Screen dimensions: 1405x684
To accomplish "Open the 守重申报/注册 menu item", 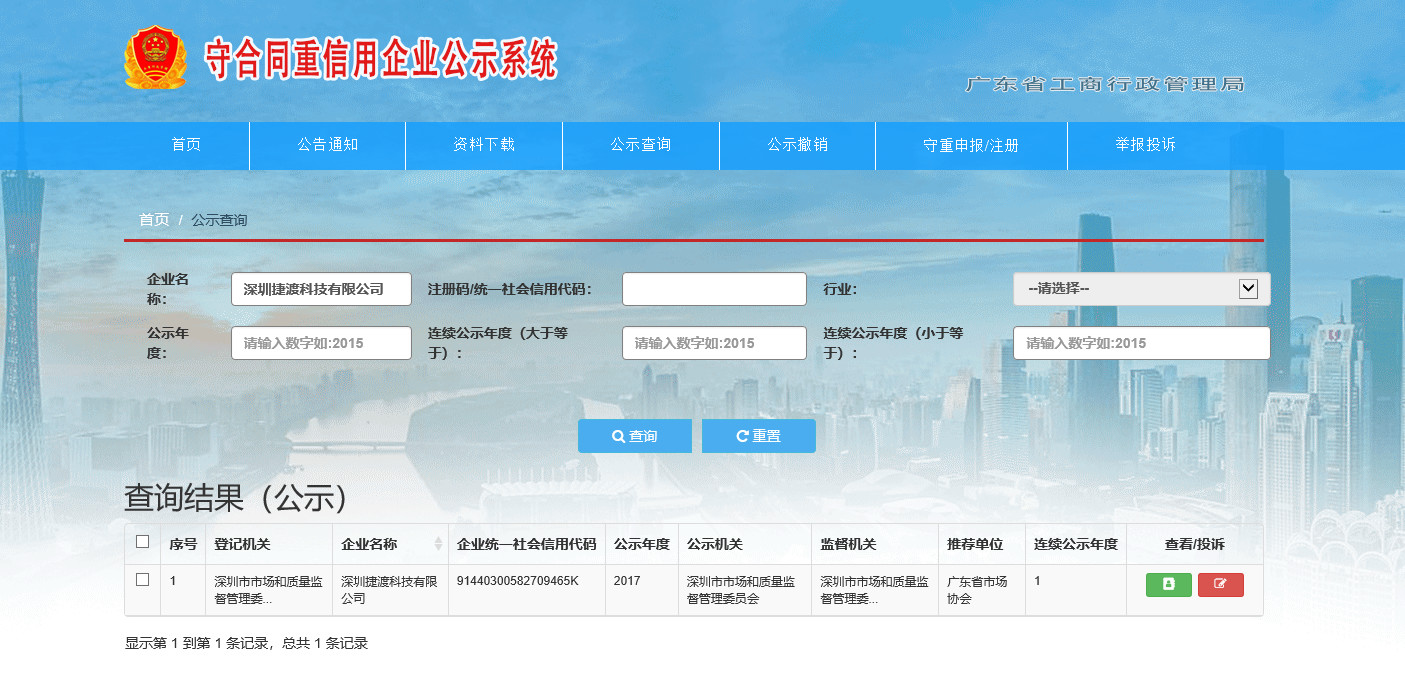I will (971, 145).
